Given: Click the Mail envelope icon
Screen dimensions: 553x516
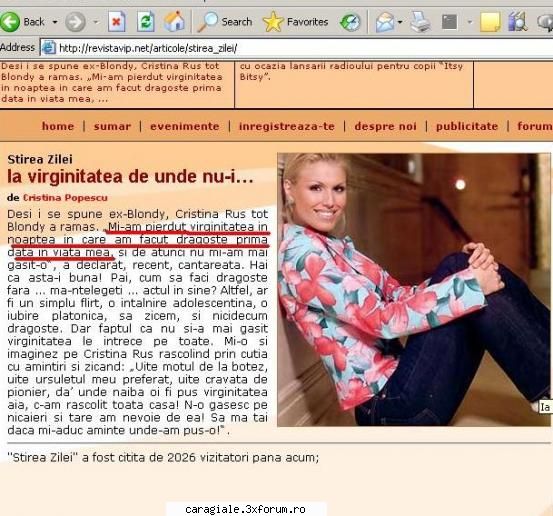Looking at the screenshot, I should pyautogui.click(x=385, y=22).
